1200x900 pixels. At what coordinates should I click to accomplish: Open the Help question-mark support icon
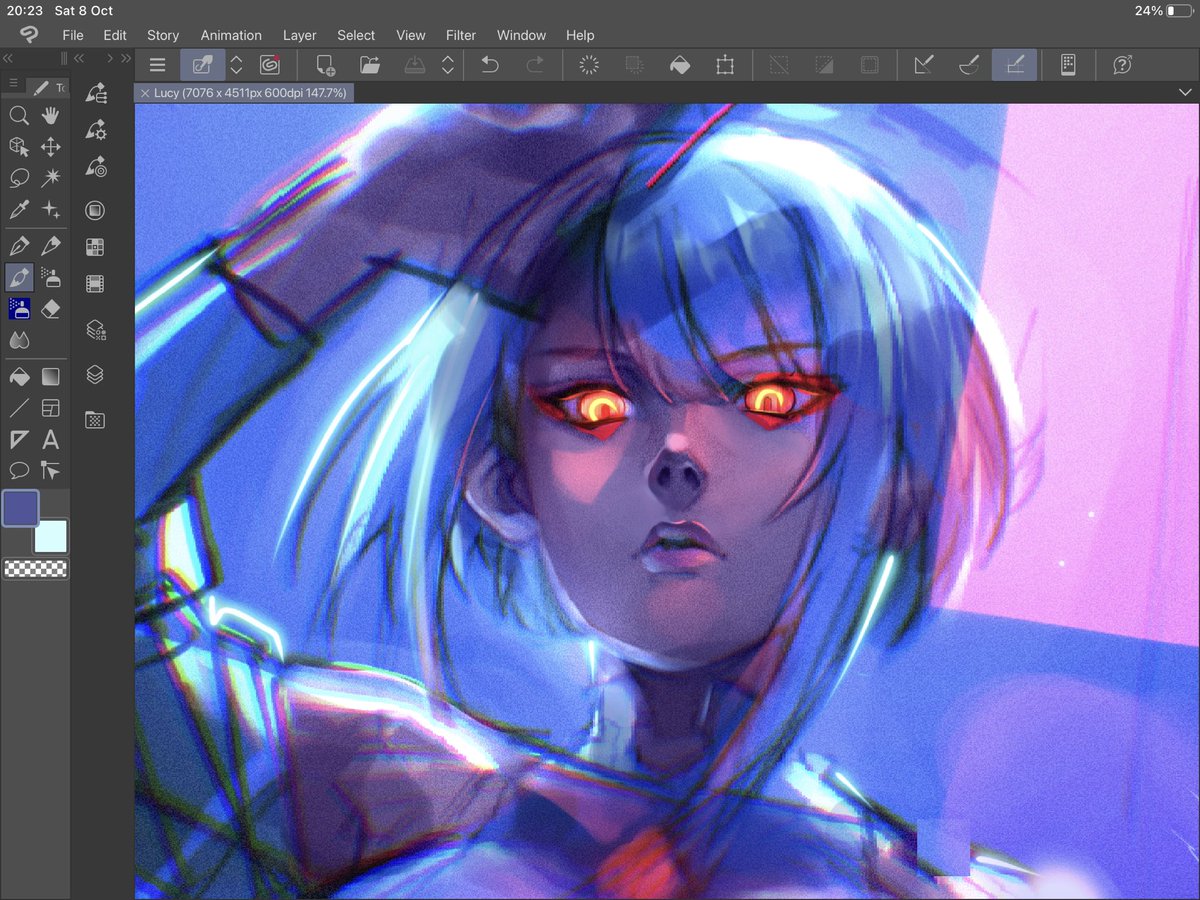[x=1122, y=65]
